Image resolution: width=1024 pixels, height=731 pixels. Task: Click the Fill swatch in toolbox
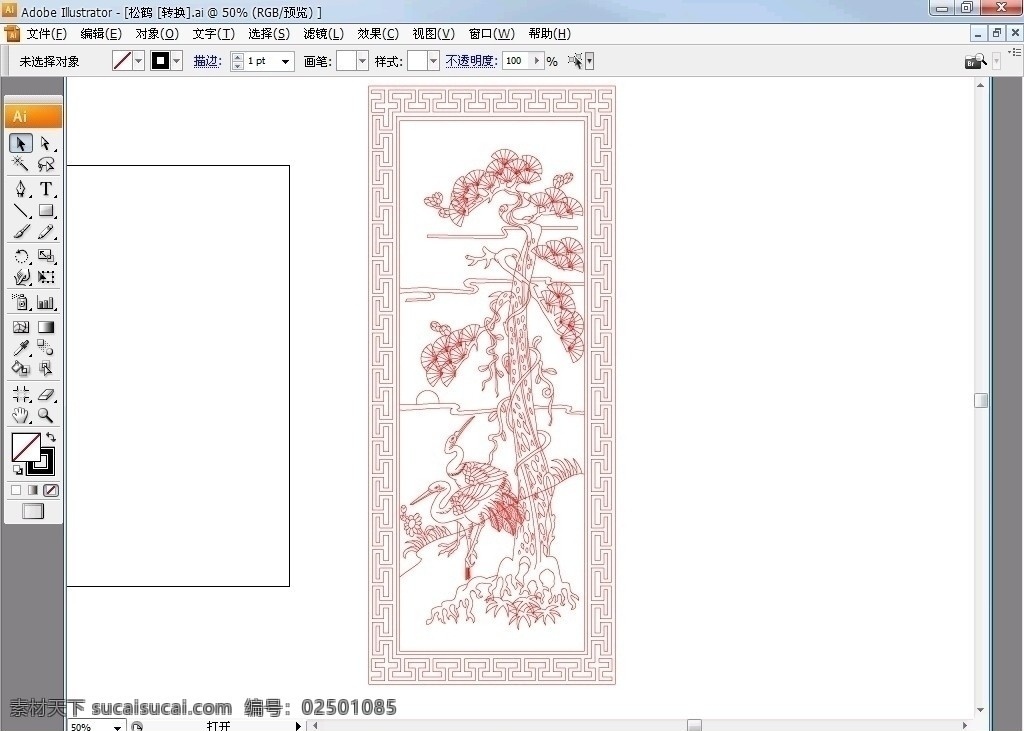[x=26, y=447]
